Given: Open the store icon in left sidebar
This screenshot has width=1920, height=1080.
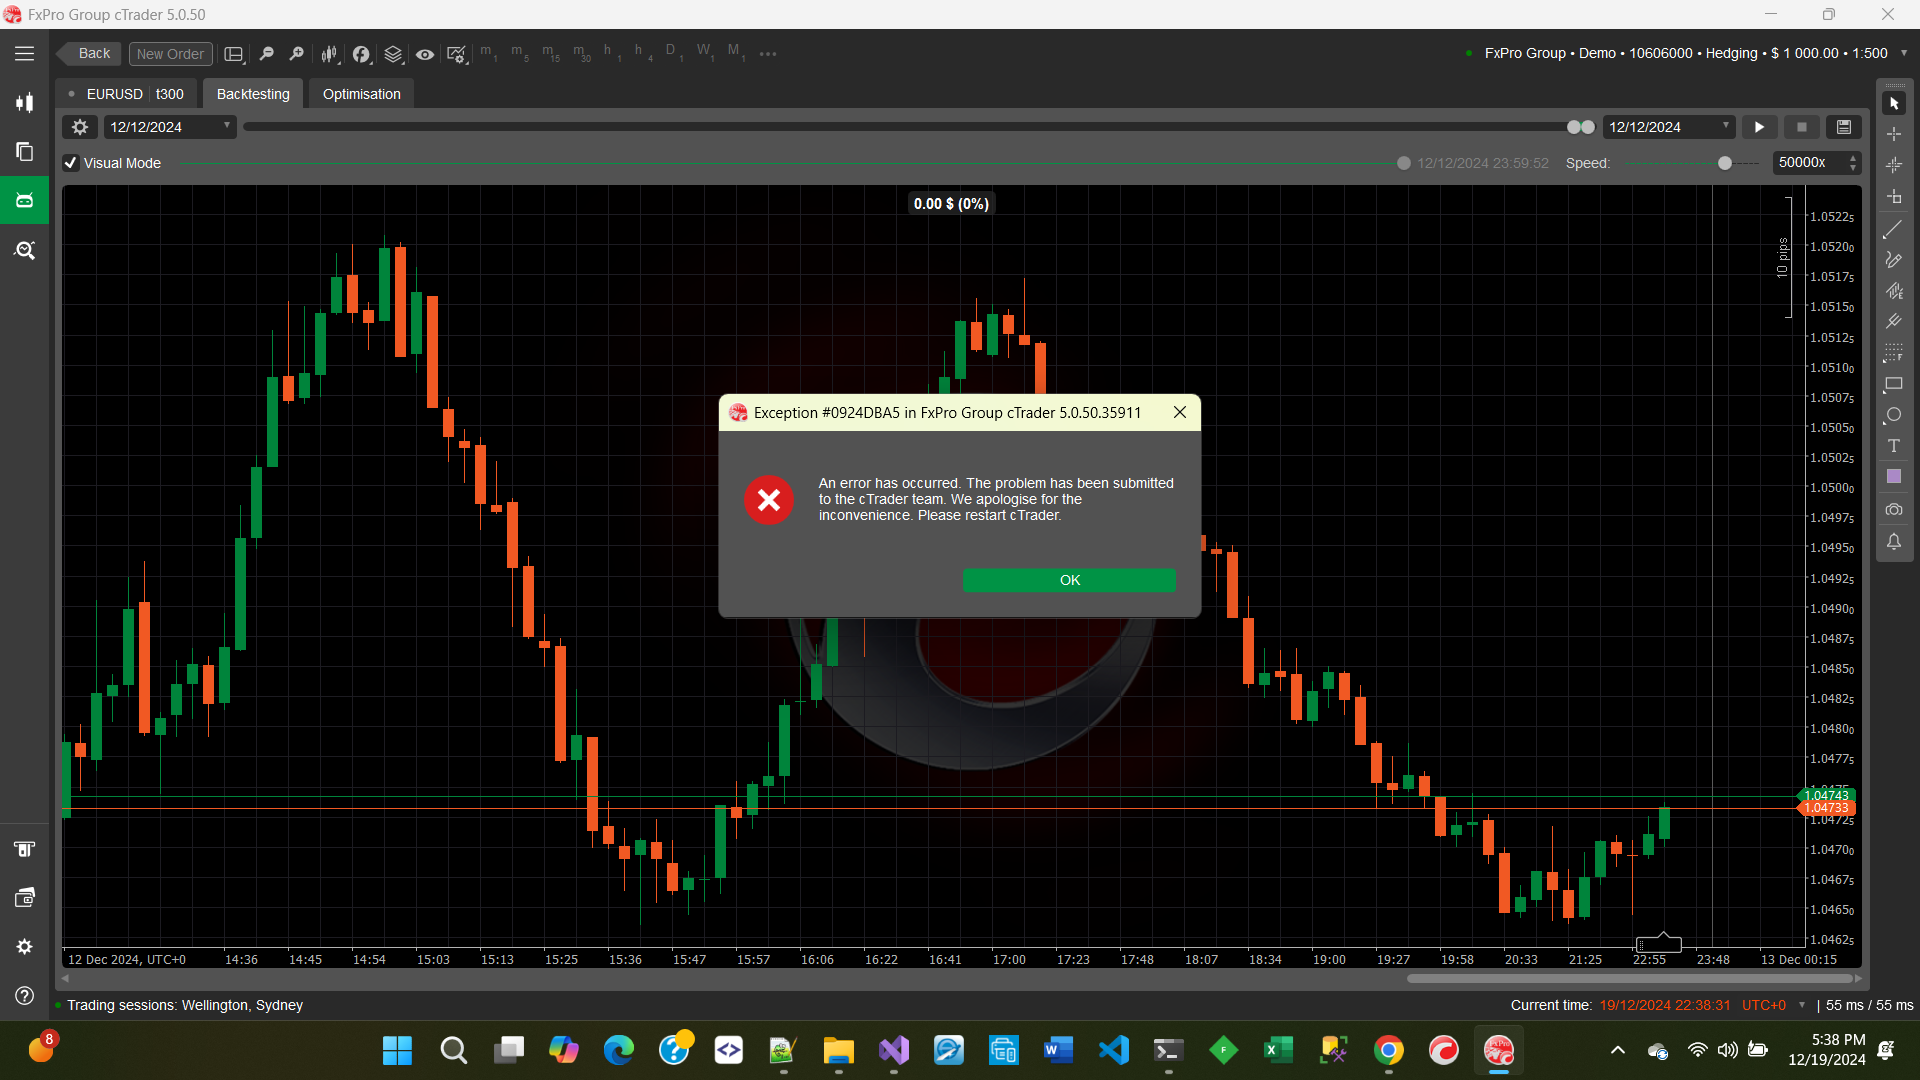Looking at the screenshot, I should coord(25,849).
